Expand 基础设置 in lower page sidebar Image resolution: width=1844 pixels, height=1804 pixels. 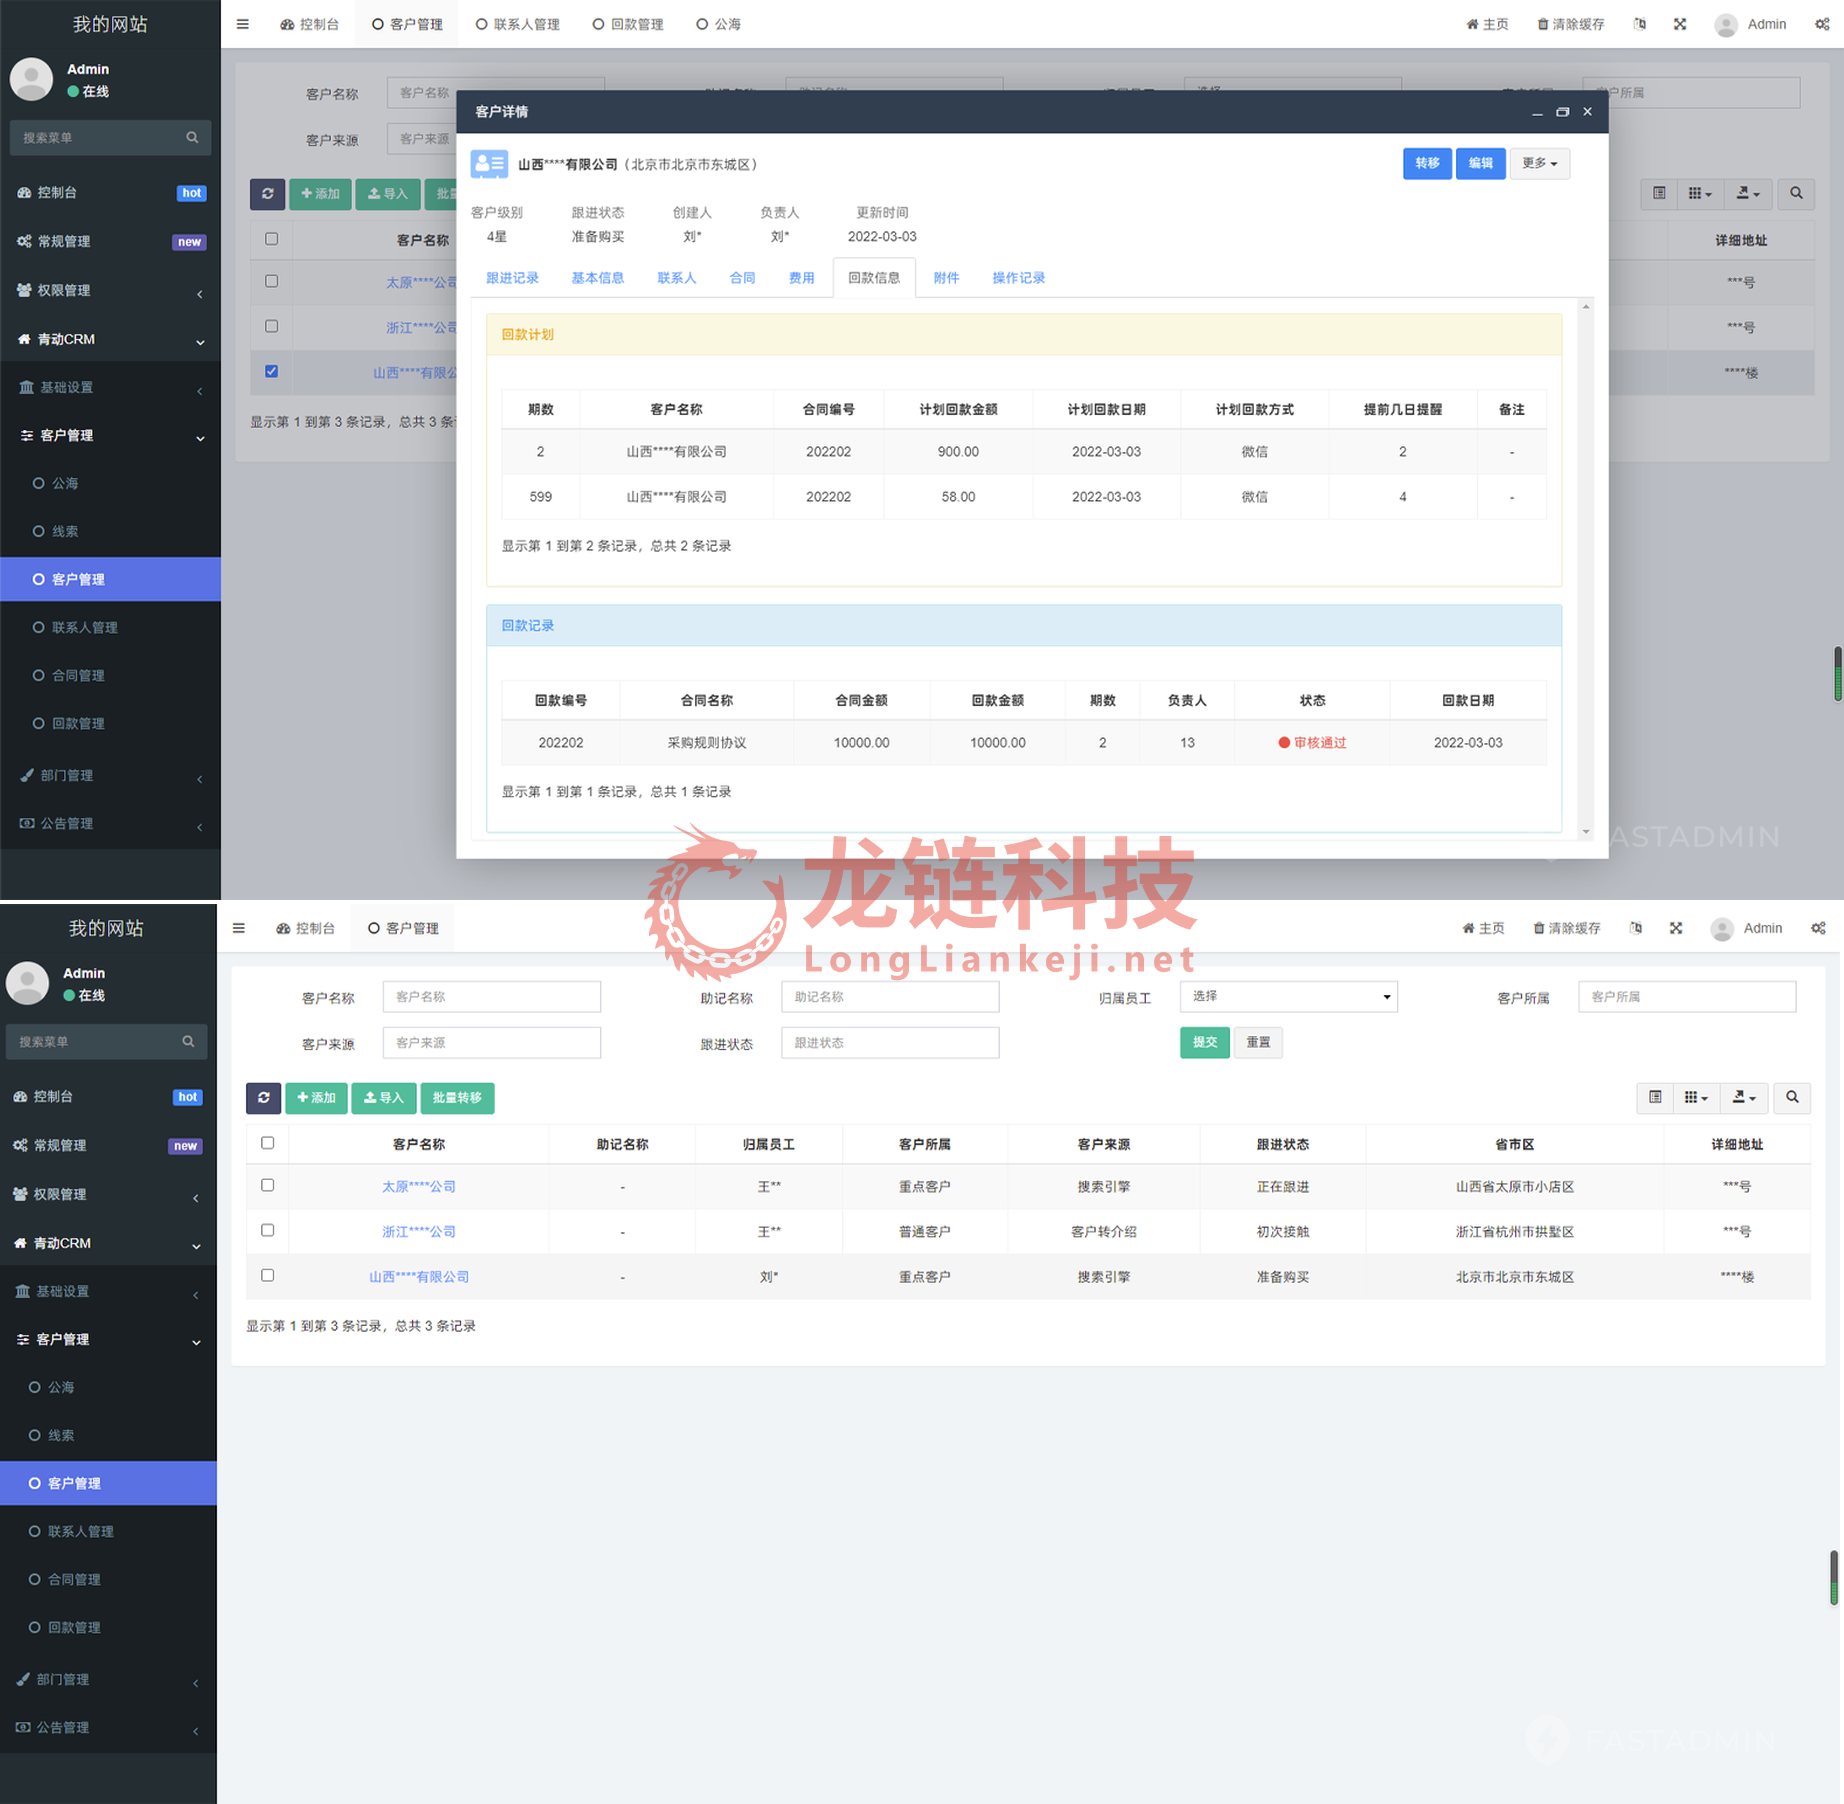point(108,1291)
